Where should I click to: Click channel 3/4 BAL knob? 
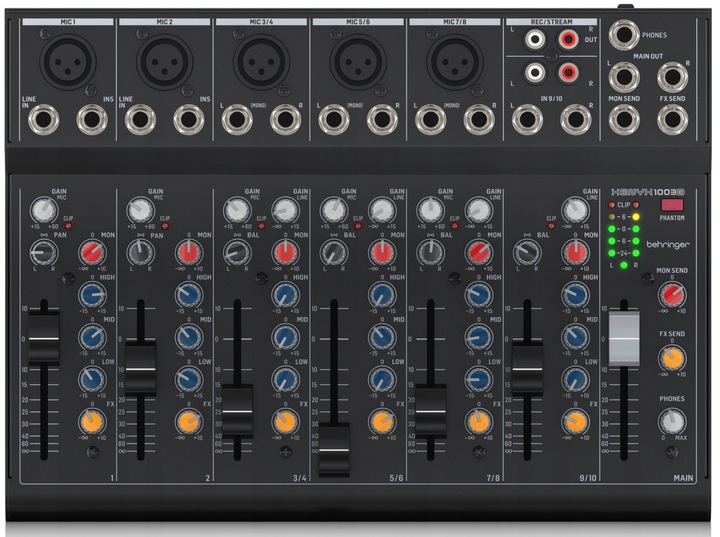(237, 252)
